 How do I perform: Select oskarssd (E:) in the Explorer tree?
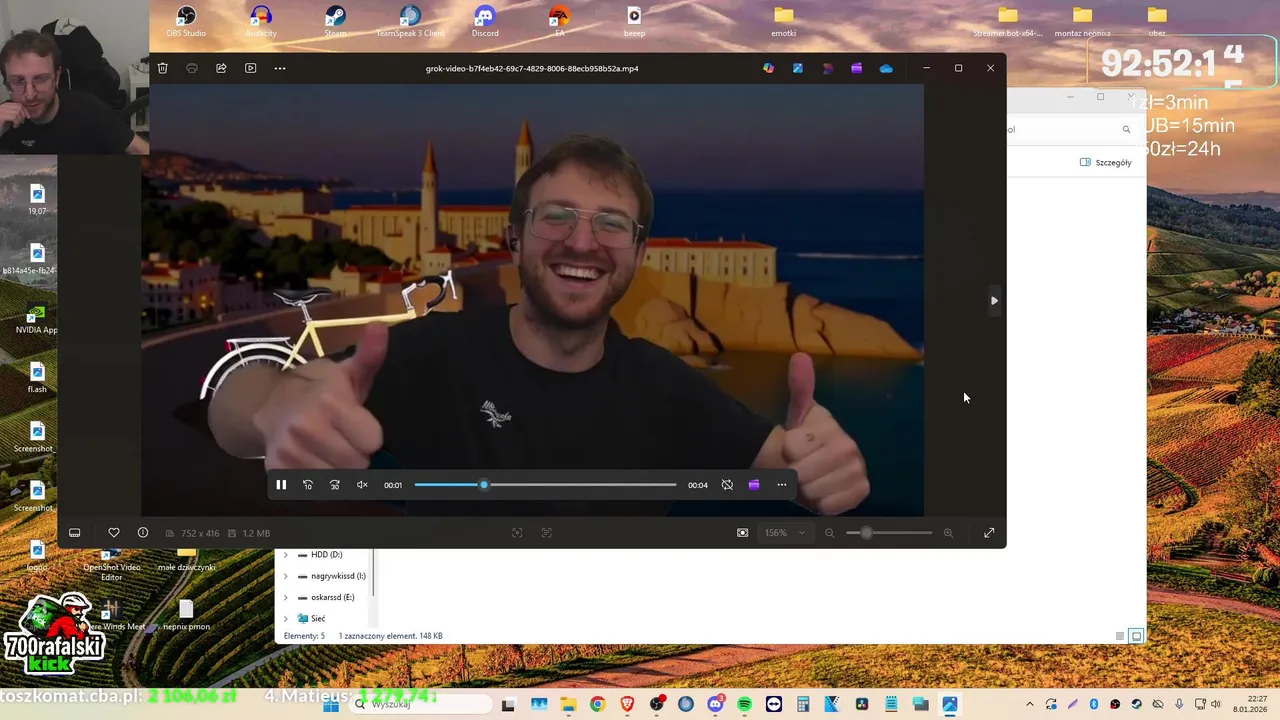[333, 597]
